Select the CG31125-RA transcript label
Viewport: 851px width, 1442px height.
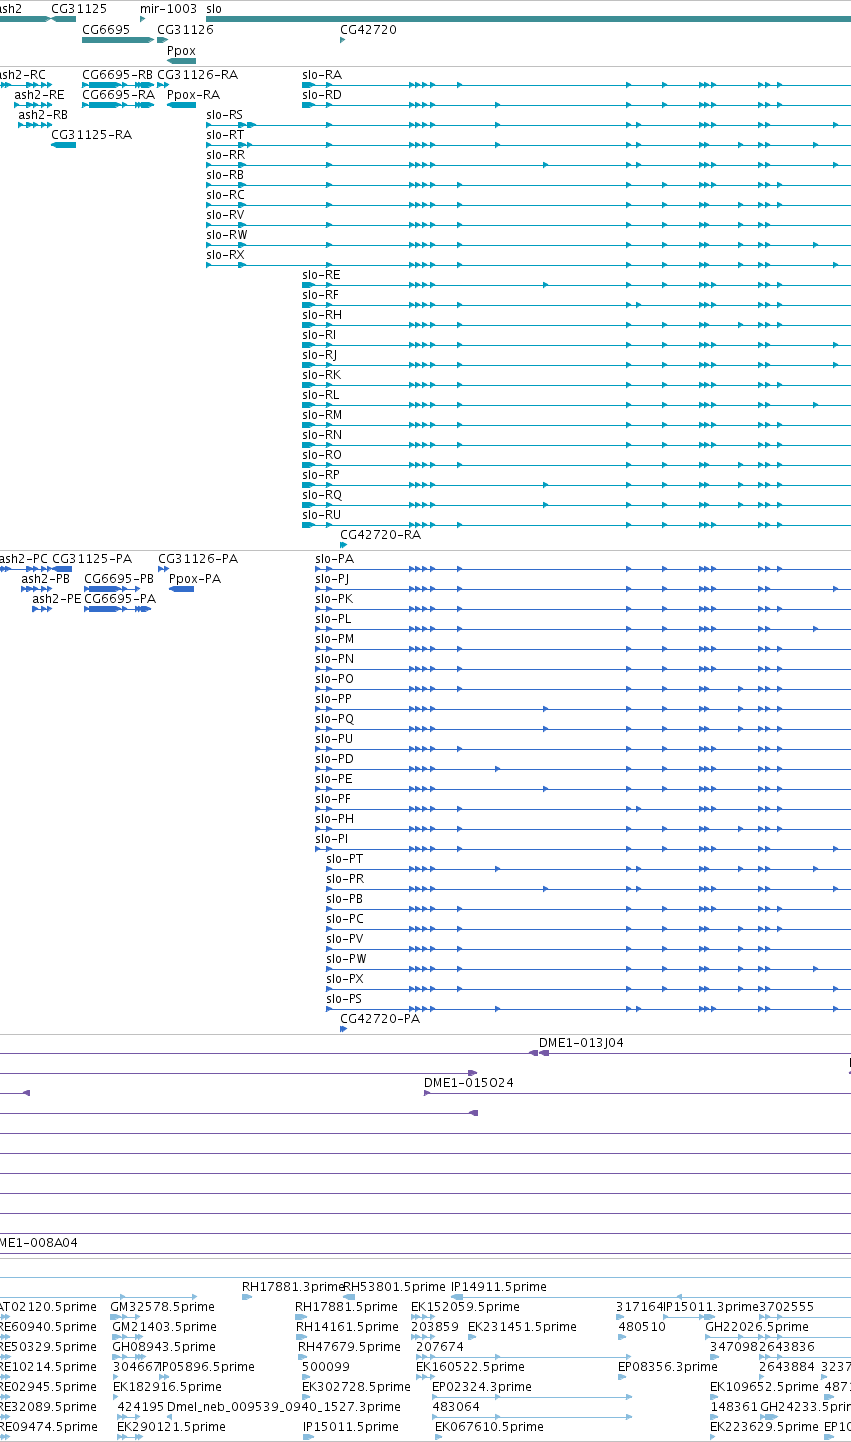click(x=91, y=135)
